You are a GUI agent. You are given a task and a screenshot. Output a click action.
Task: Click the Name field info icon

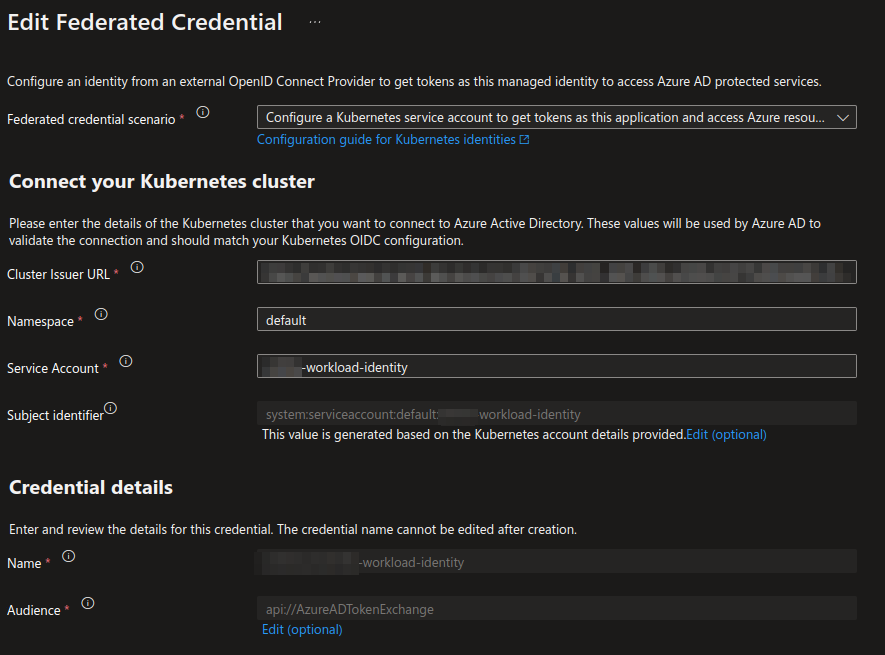[x=67, y=556]
